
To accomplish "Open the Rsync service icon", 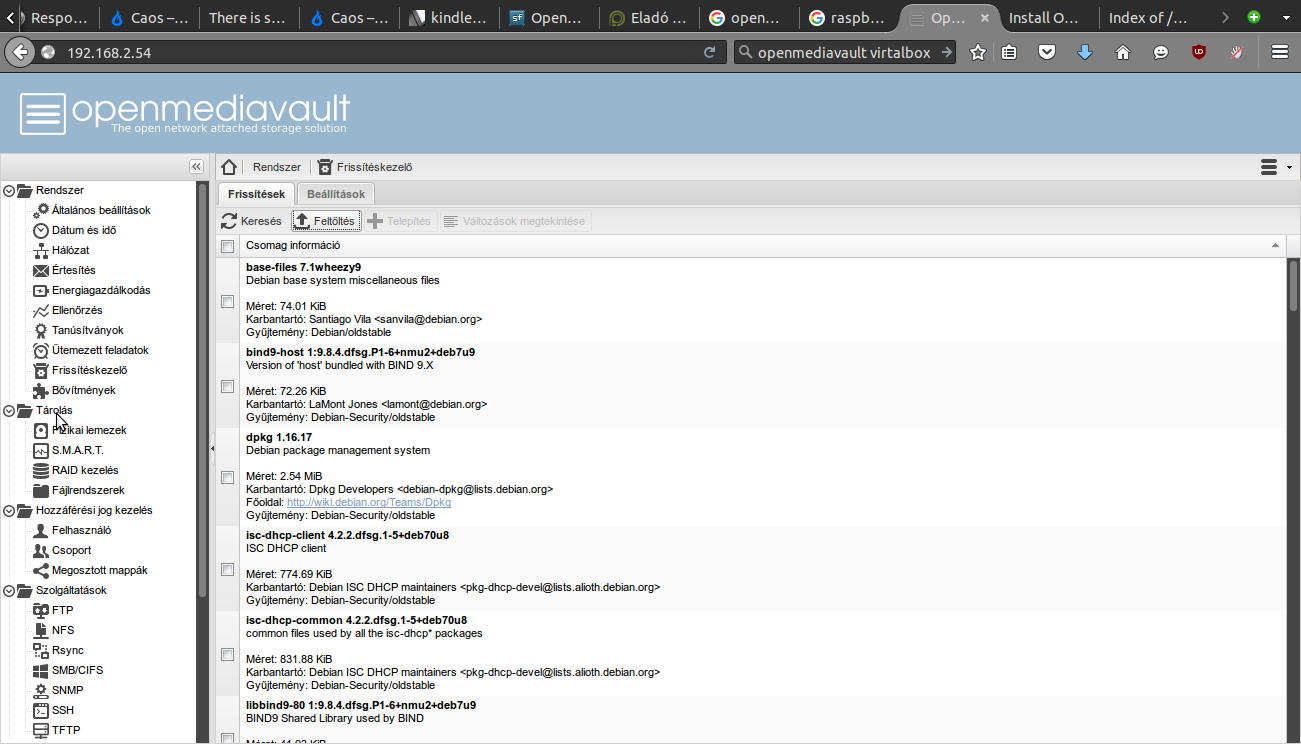I will click(41, 650).
